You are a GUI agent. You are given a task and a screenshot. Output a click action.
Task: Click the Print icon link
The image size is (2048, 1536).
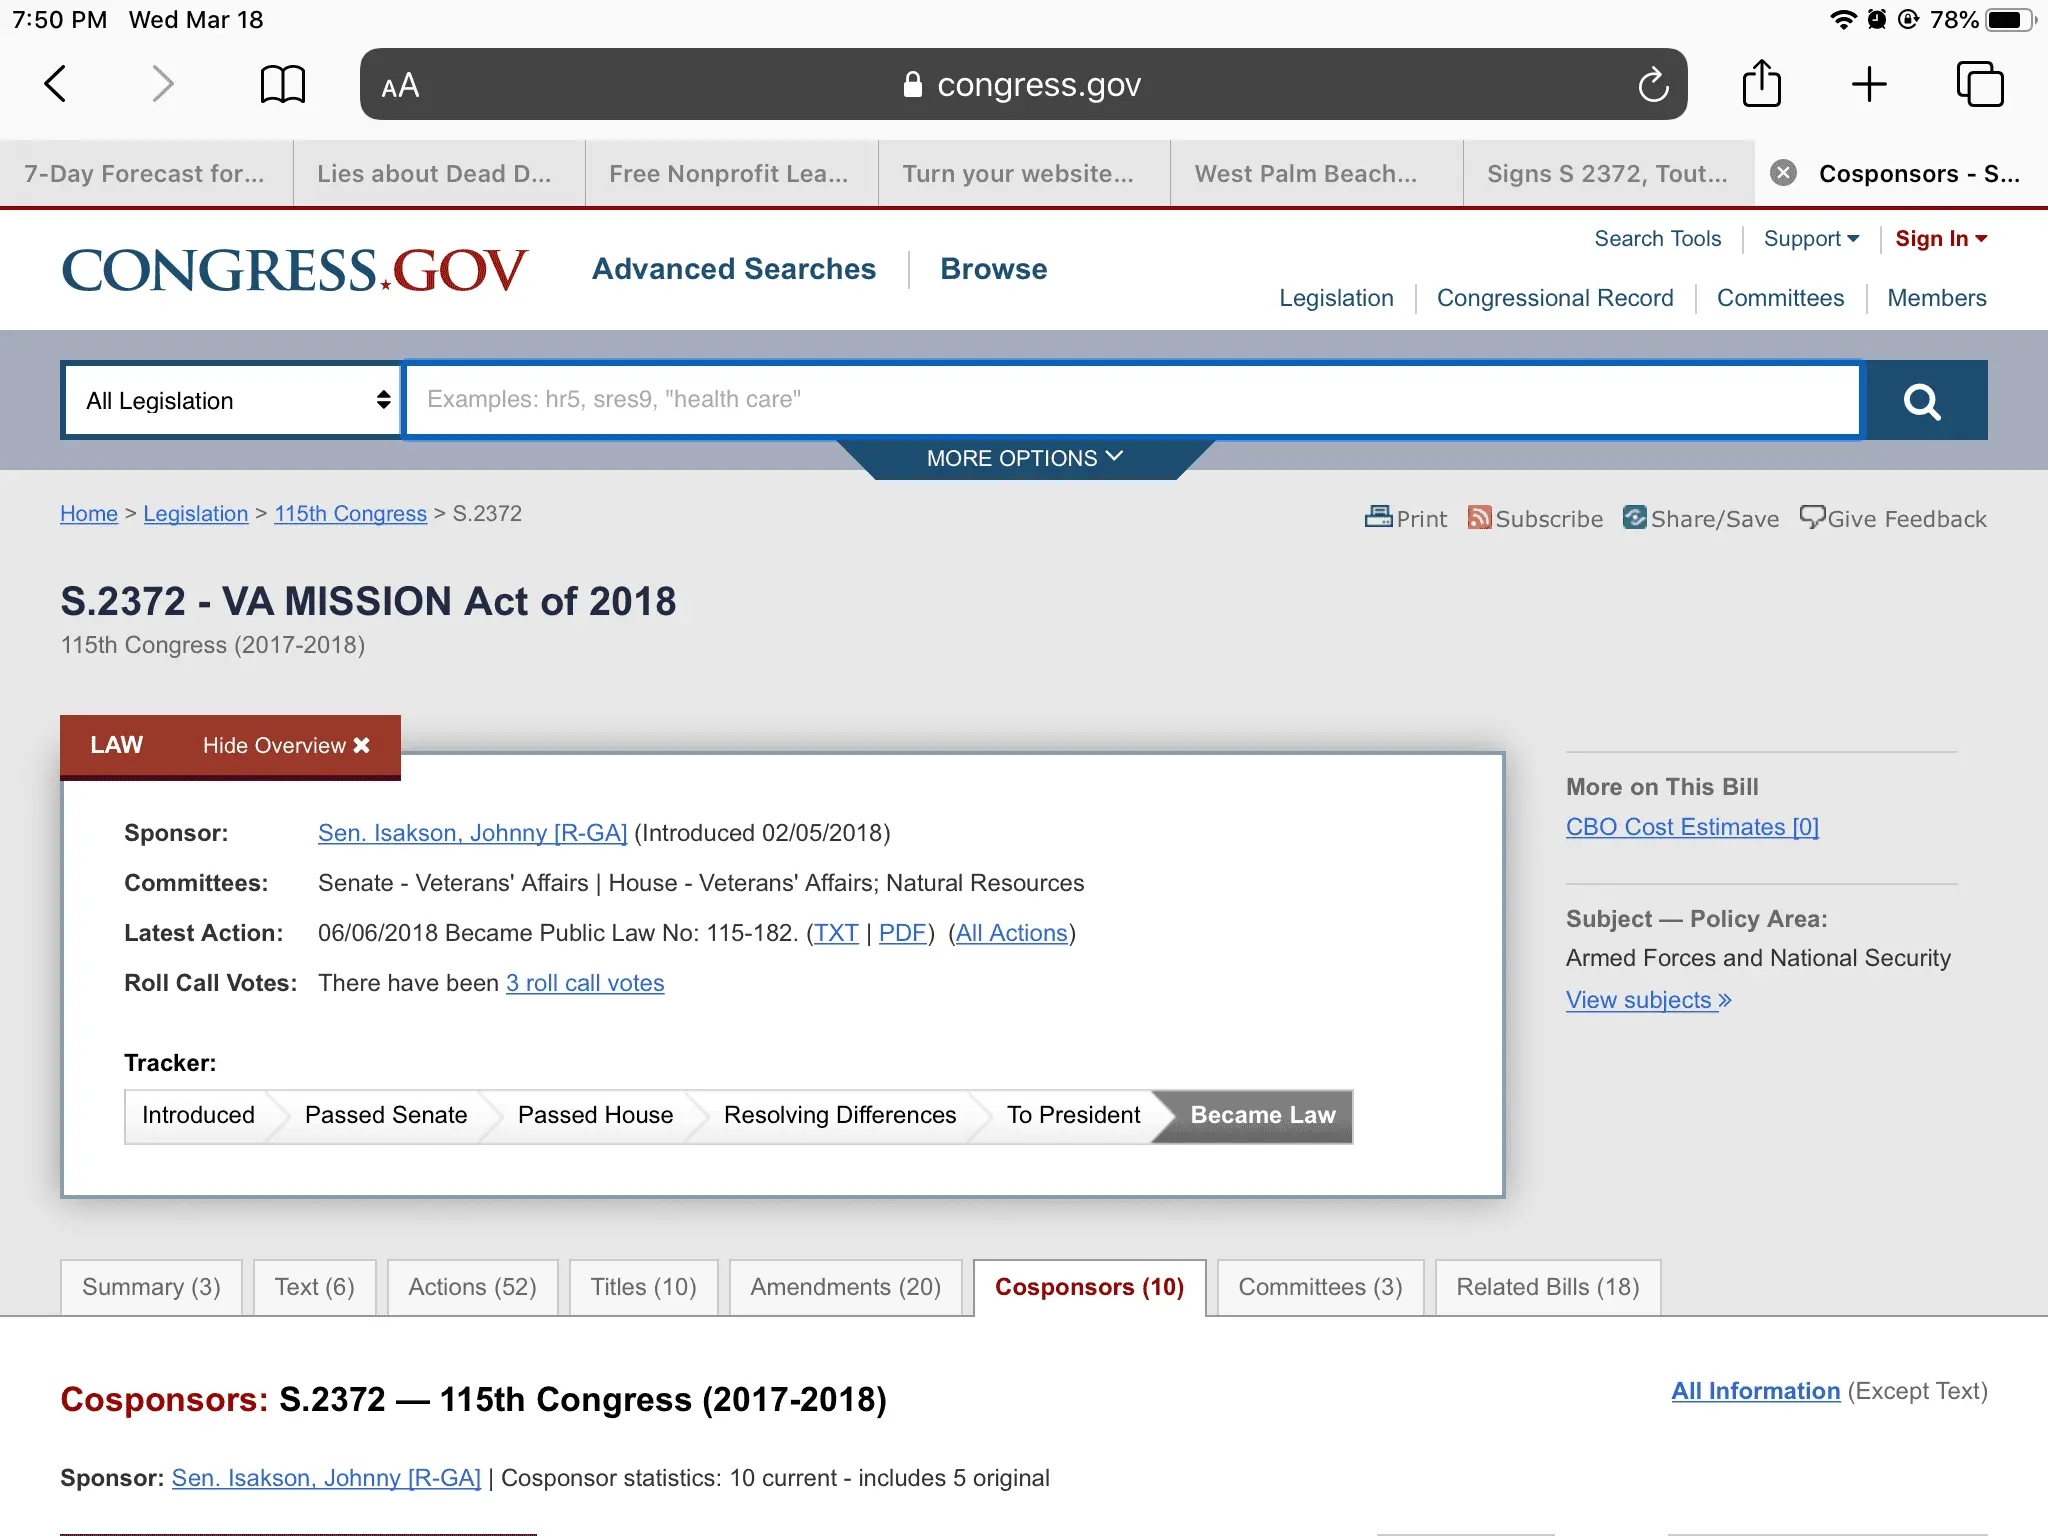coord(1406,518)
